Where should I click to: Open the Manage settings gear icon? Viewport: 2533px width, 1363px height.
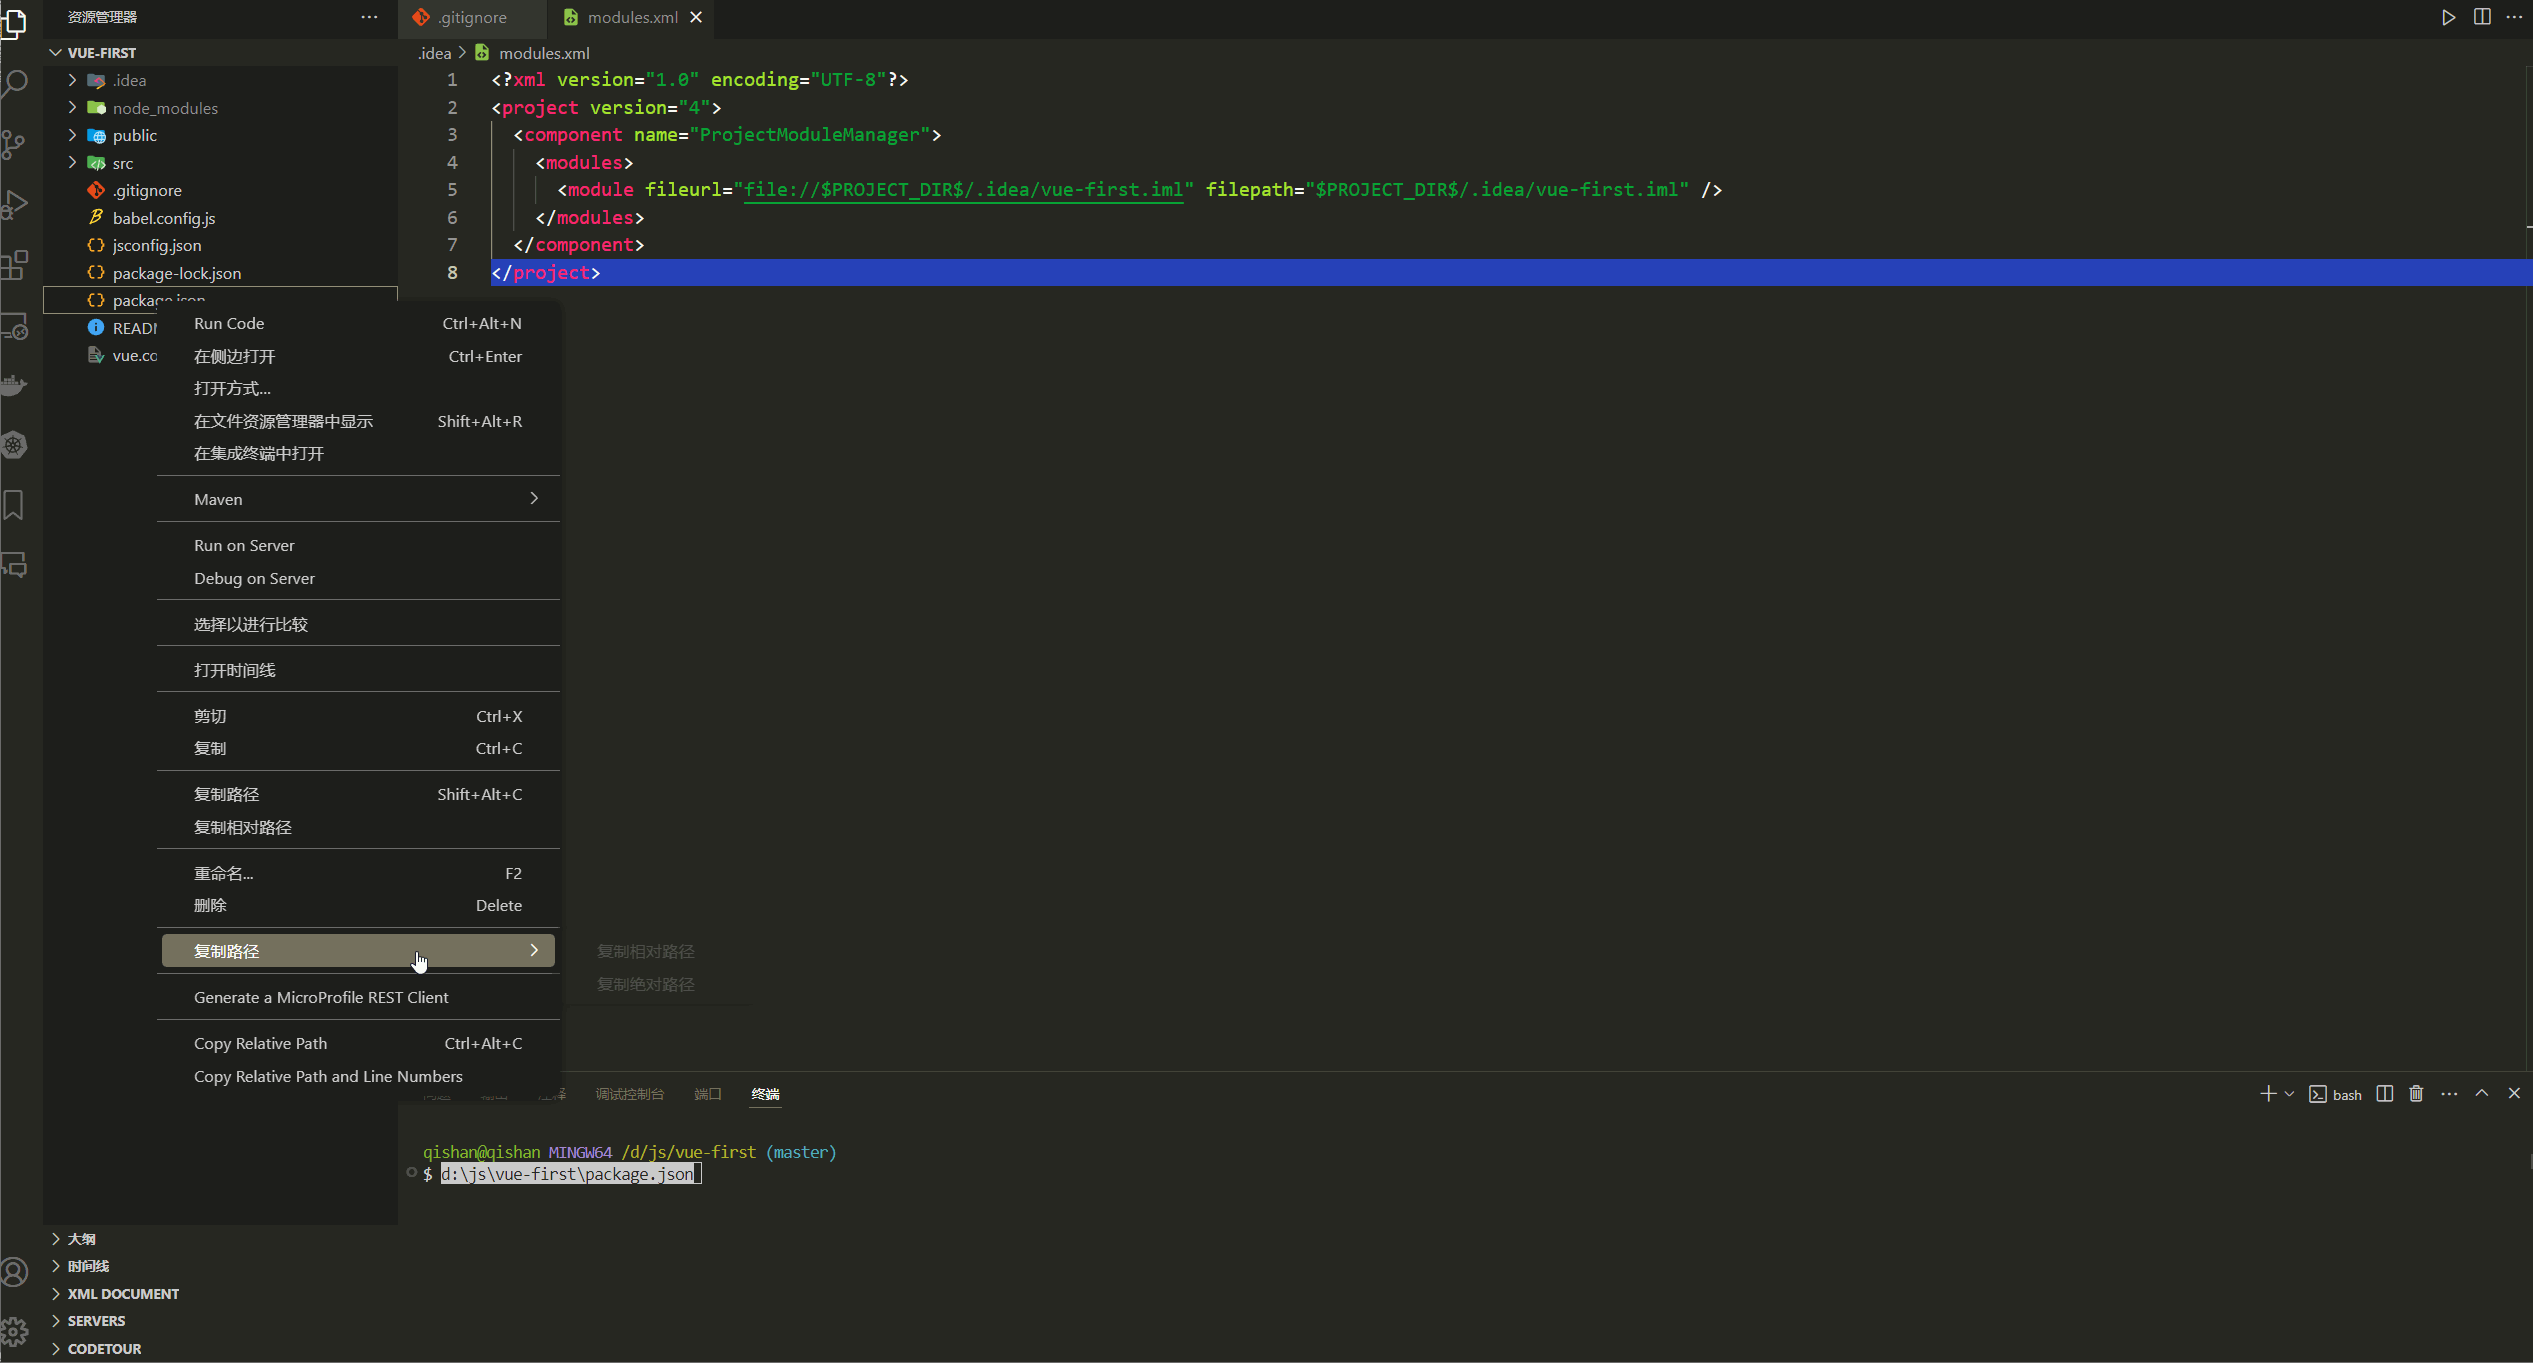(x=15, y=1332)
